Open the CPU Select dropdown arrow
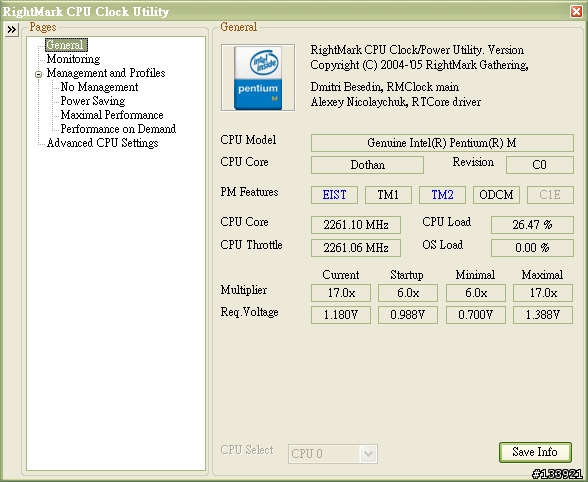This screenshot has width=588, height=482. point(368,454)
